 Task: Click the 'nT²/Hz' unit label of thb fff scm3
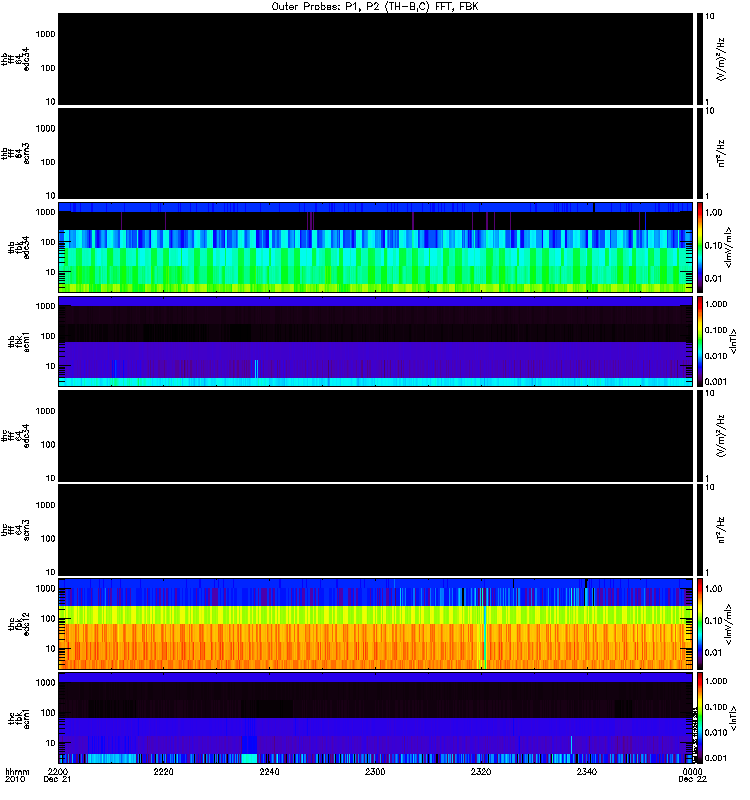(x=720, y=153)
